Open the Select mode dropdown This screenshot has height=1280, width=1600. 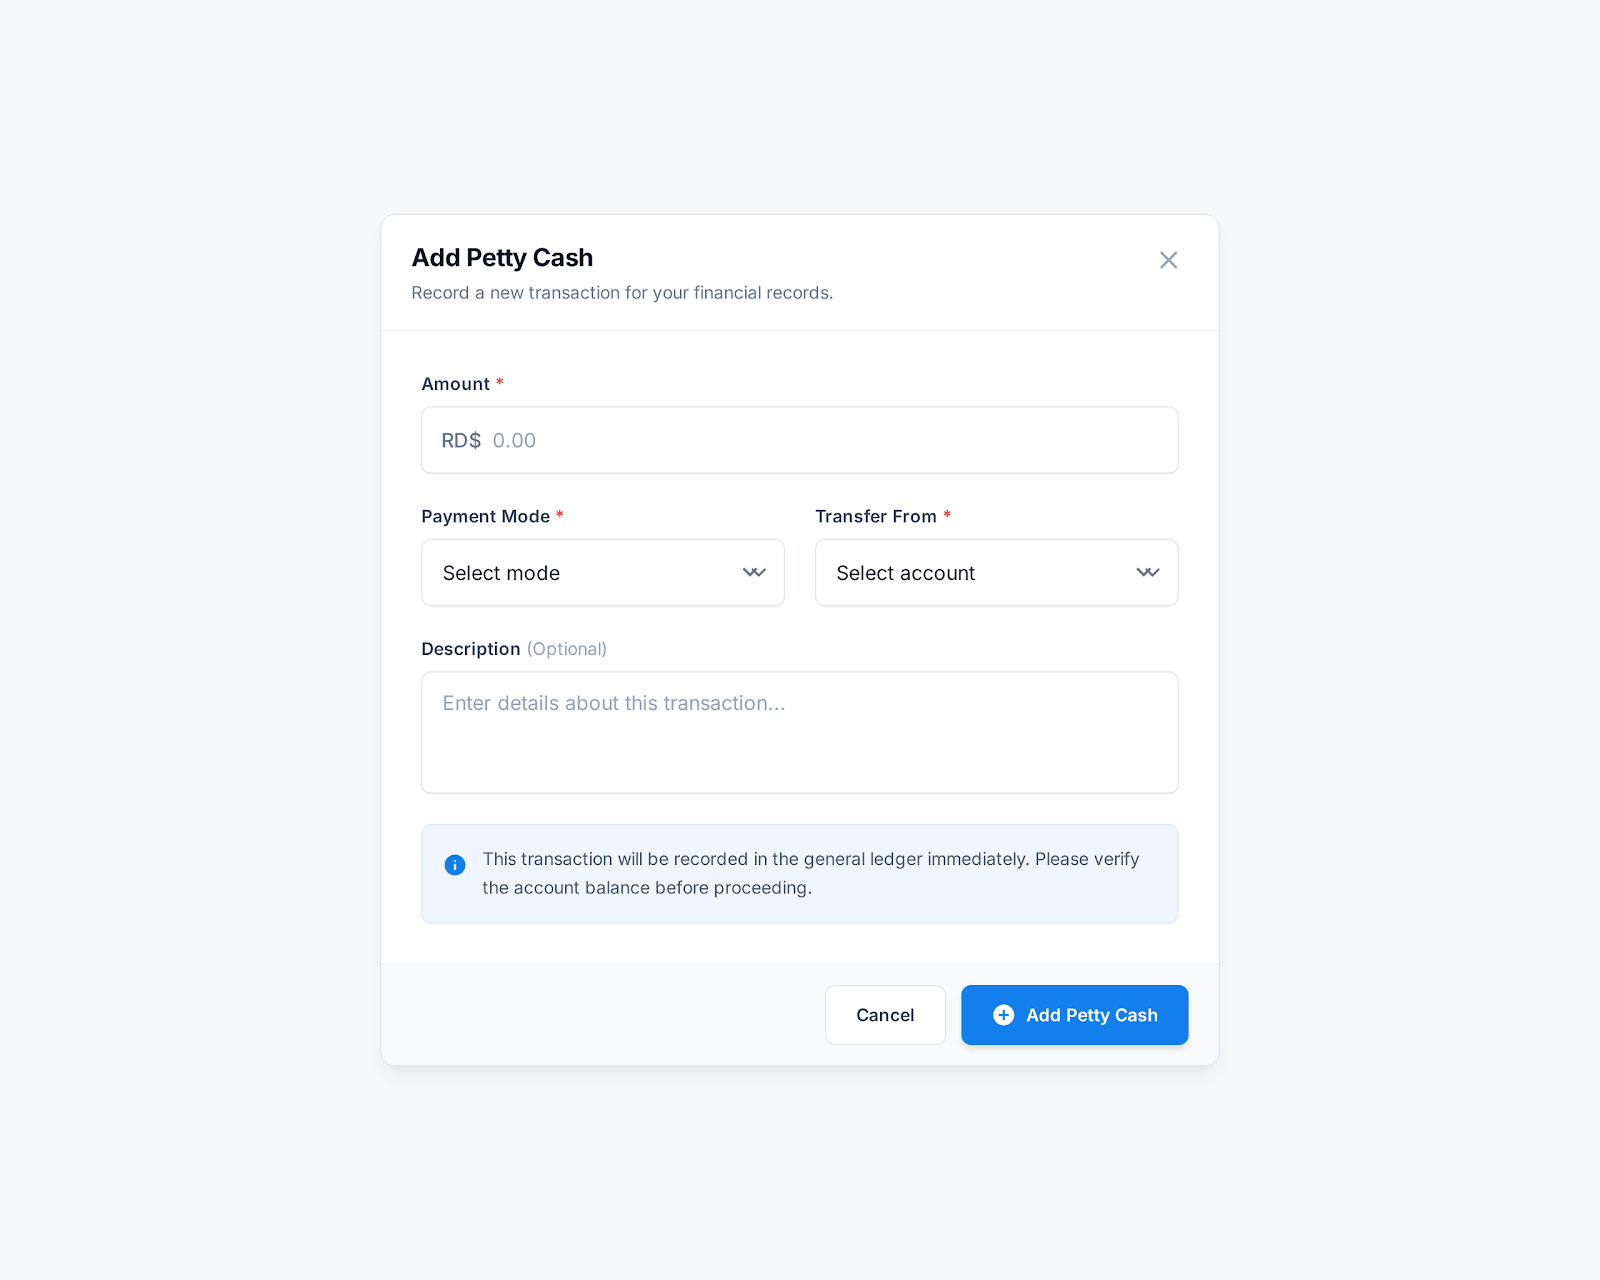pyautogui.click(x=602, y=573)
